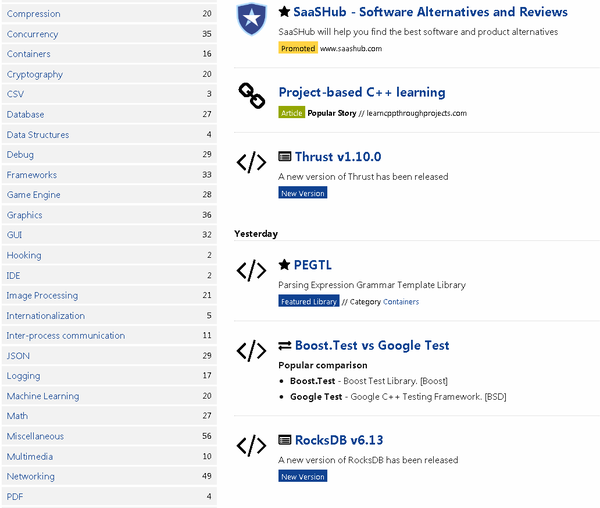The height and width of the screenshot is (508, 600).
Task: Click the code brackets icon next to RocksDB v6.13
Action: (251, 446)
